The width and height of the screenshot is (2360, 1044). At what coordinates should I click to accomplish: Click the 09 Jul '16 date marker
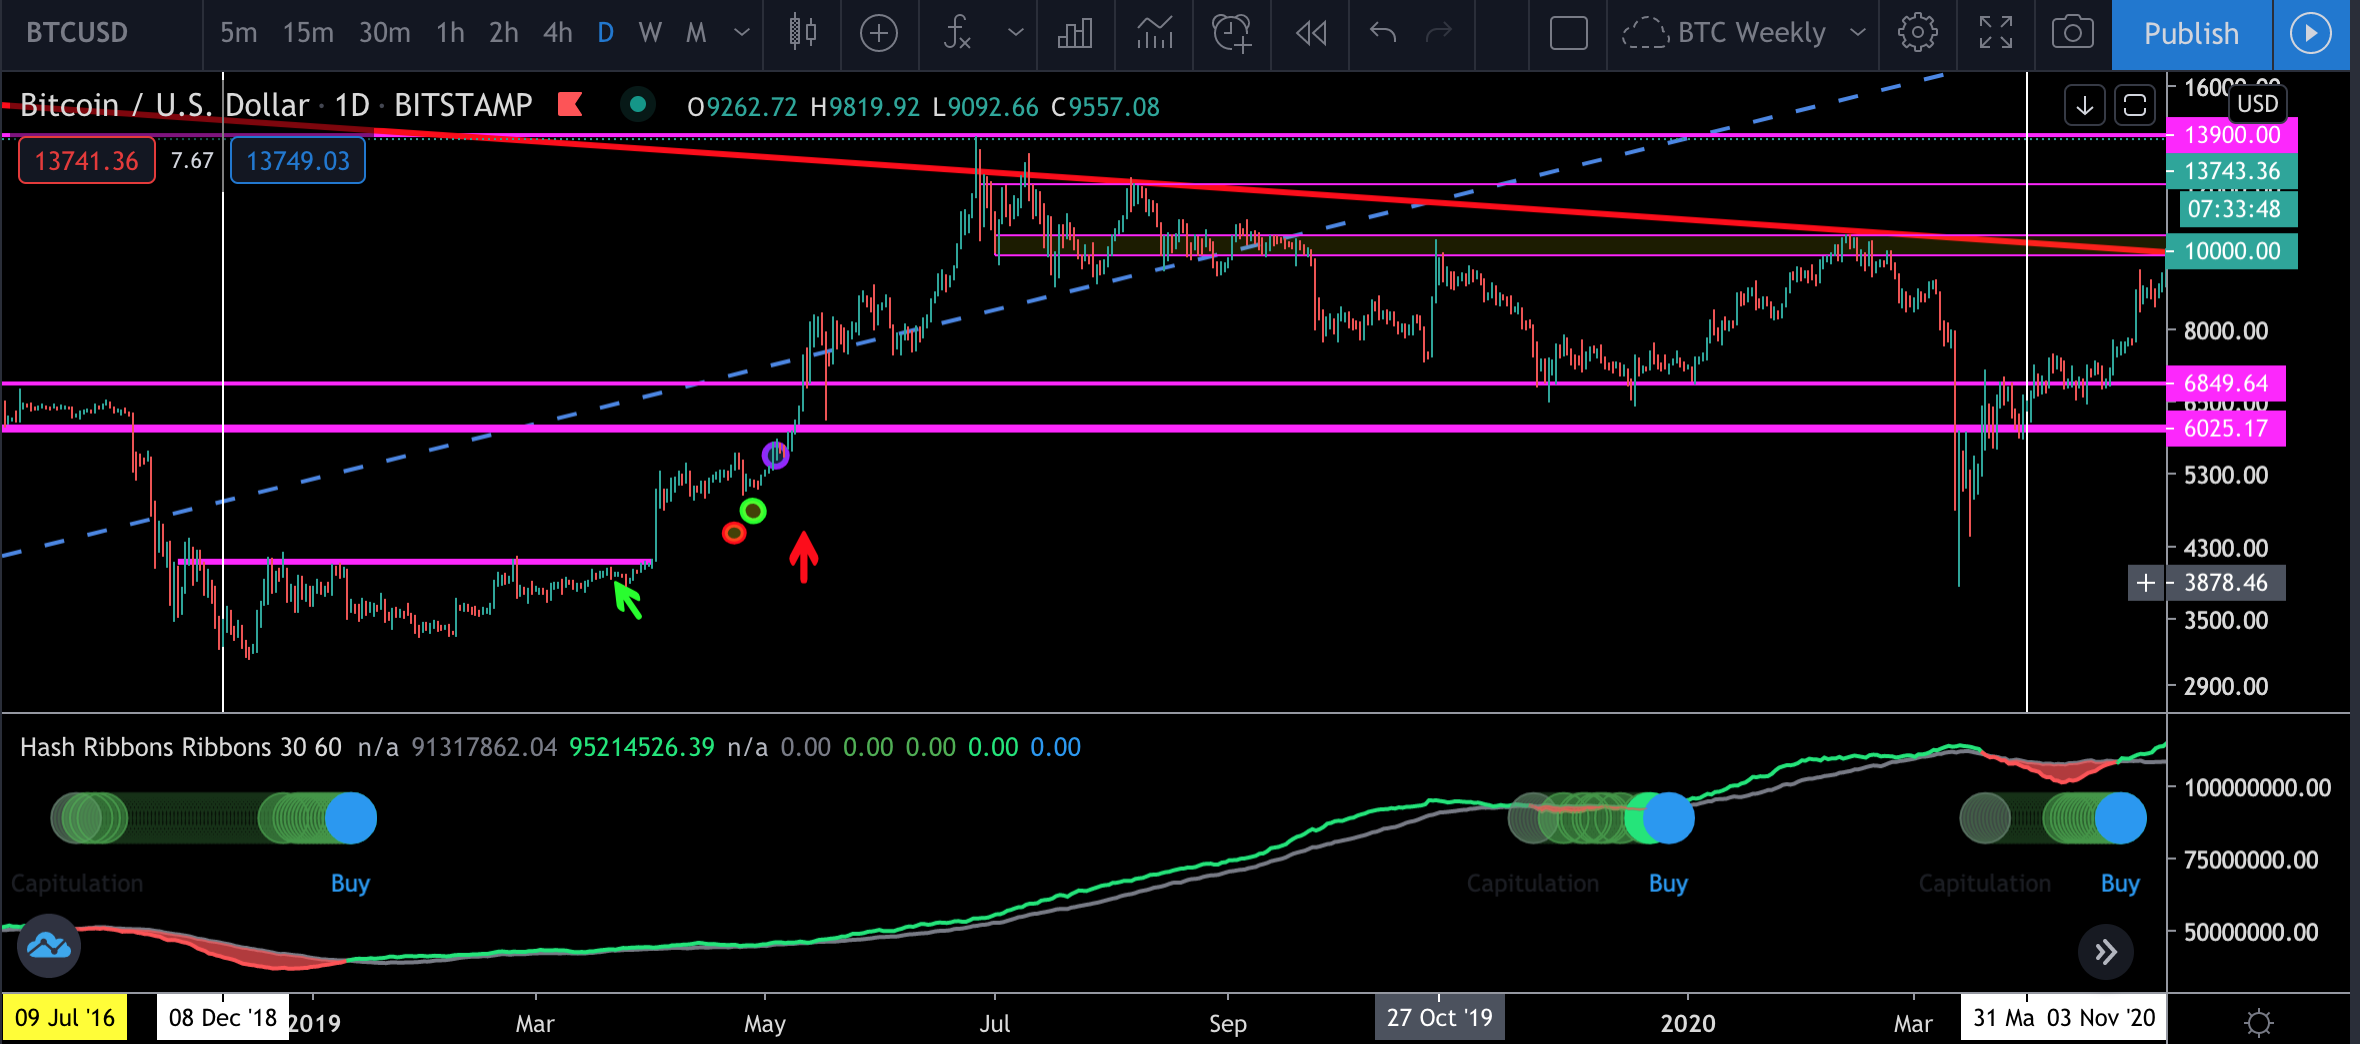[65, 1018]
